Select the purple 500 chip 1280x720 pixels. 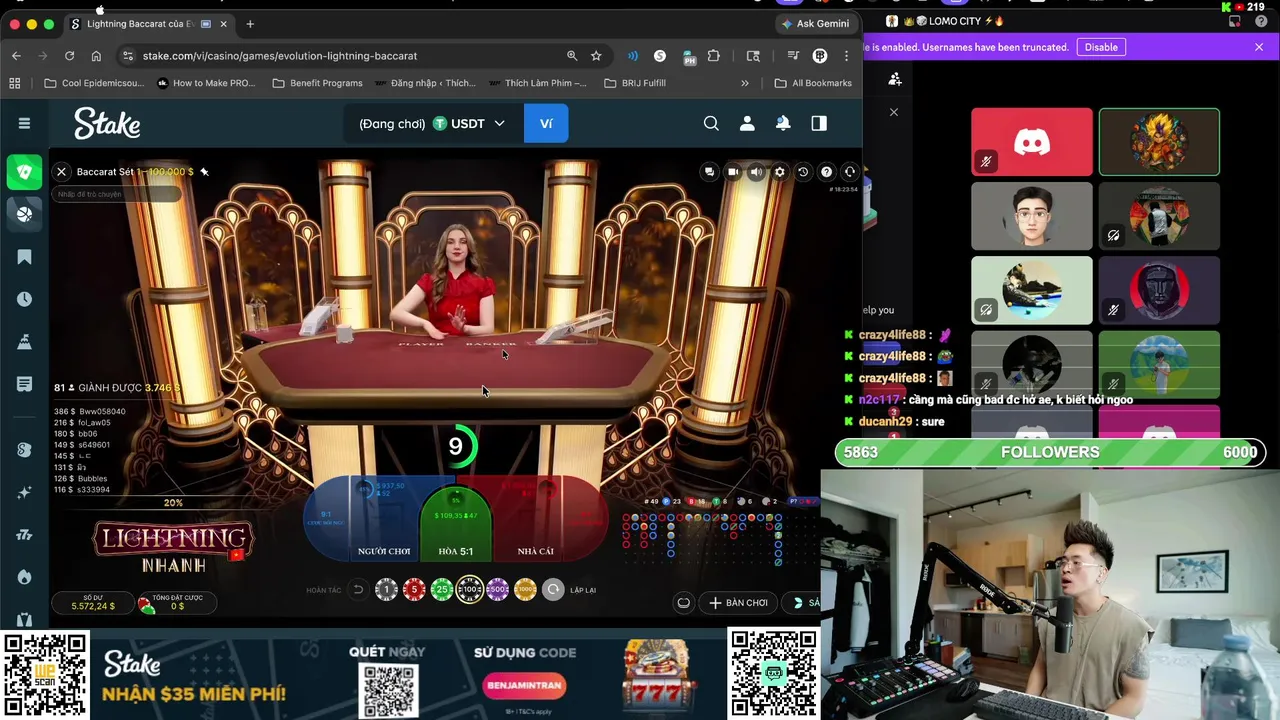(498, 590)
